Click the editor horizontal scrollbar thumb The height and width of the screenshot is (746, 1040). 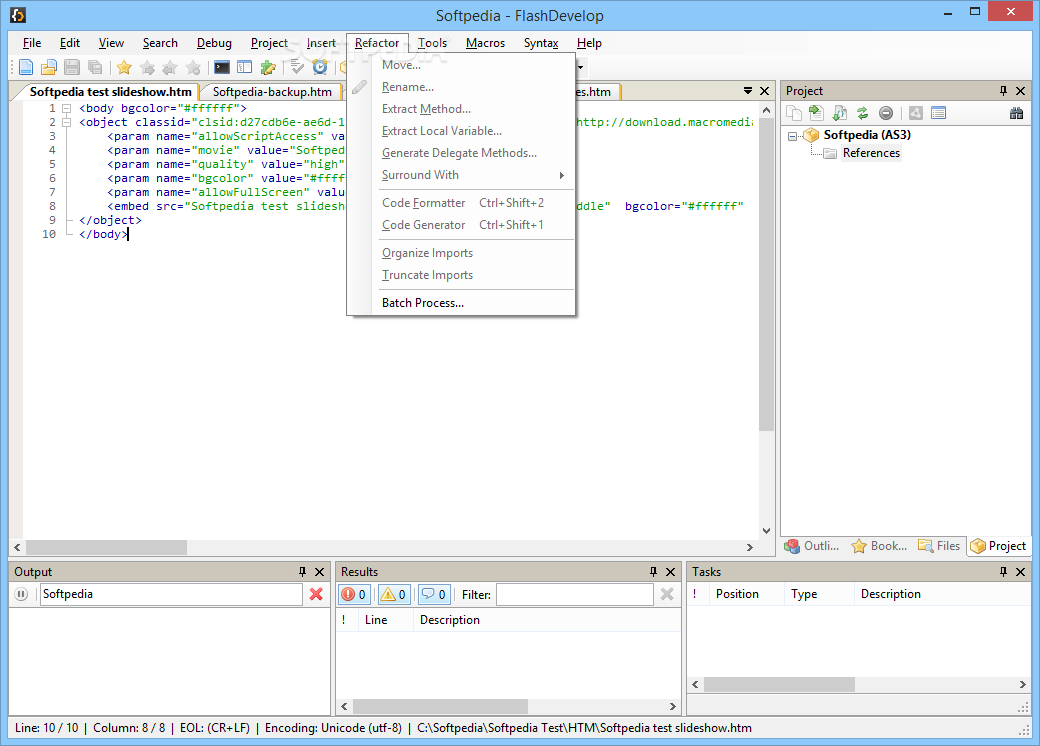pyautogui.click(x=106, y=547)
